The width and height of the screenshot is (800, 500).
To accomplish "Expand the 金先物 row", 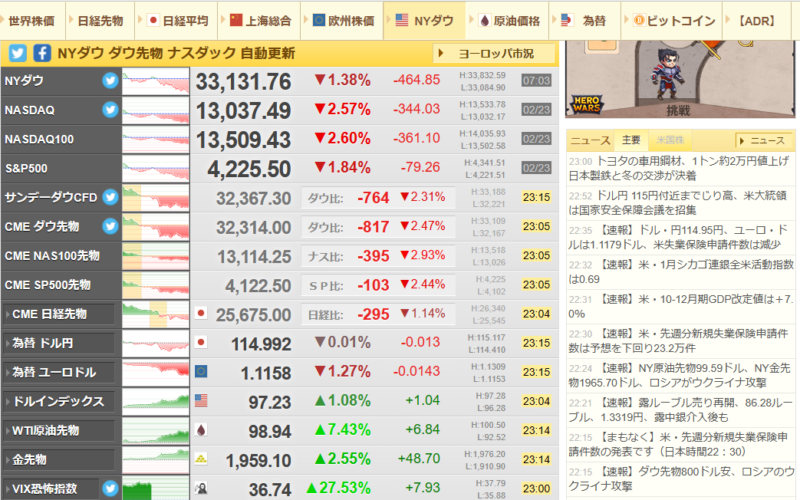I will coord(59,460).
